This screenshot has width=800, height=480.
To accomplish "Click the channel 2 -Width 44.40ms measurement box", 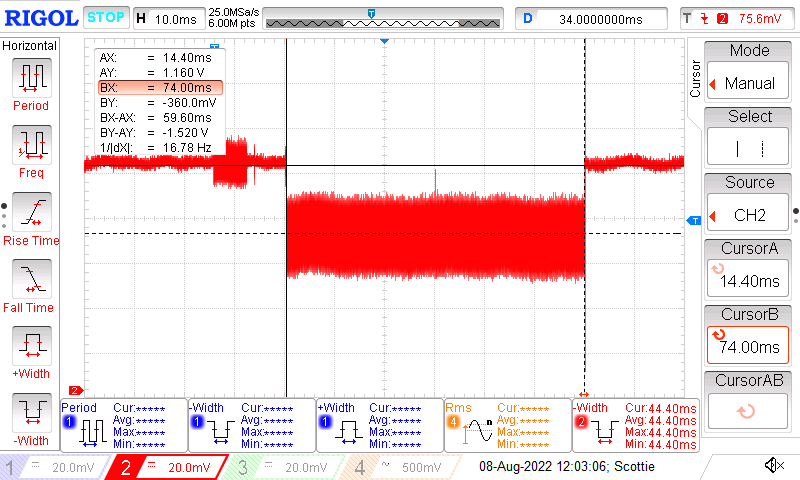I will (636, 425).
